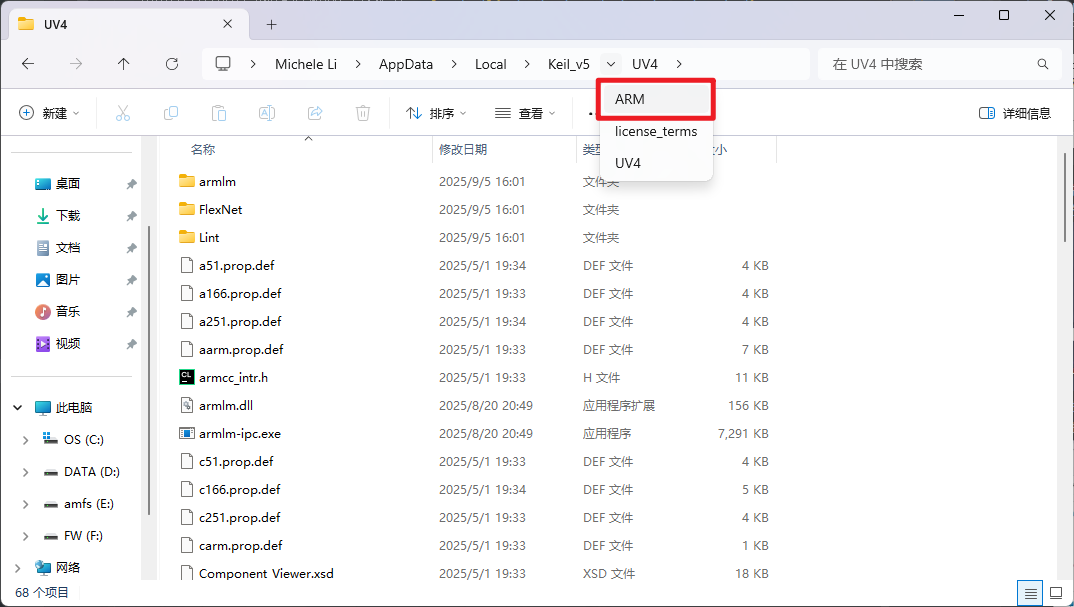Open the 查看 view dropdown
This screenshot has height=607, width=1074.
[525, 114]
